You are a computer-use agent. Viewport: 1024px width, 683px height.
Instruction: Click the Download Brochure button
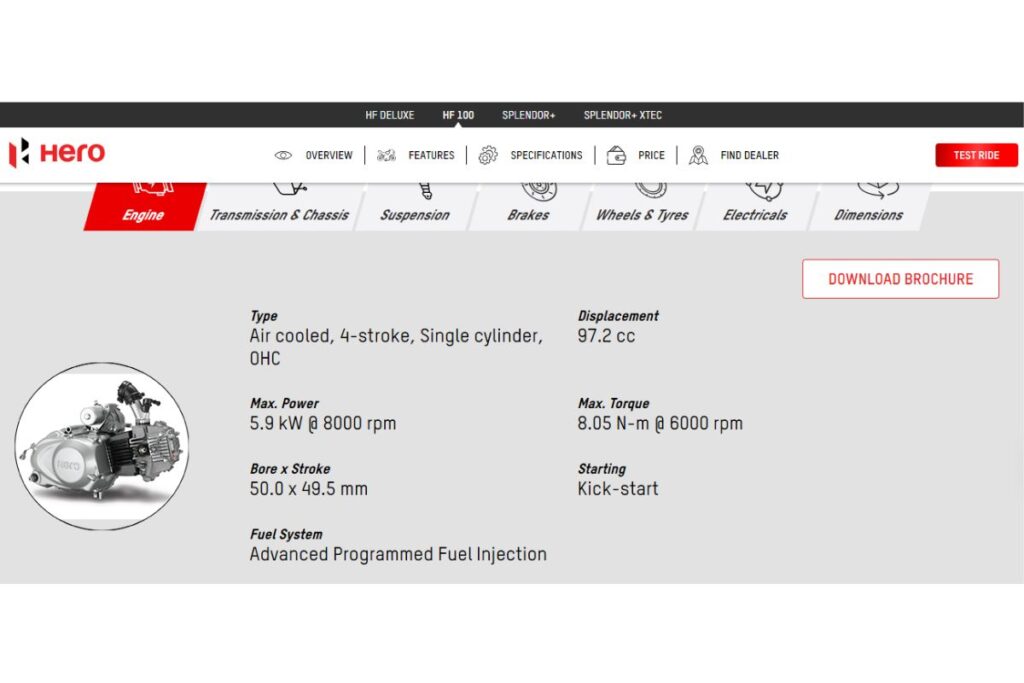click(901, 279)
